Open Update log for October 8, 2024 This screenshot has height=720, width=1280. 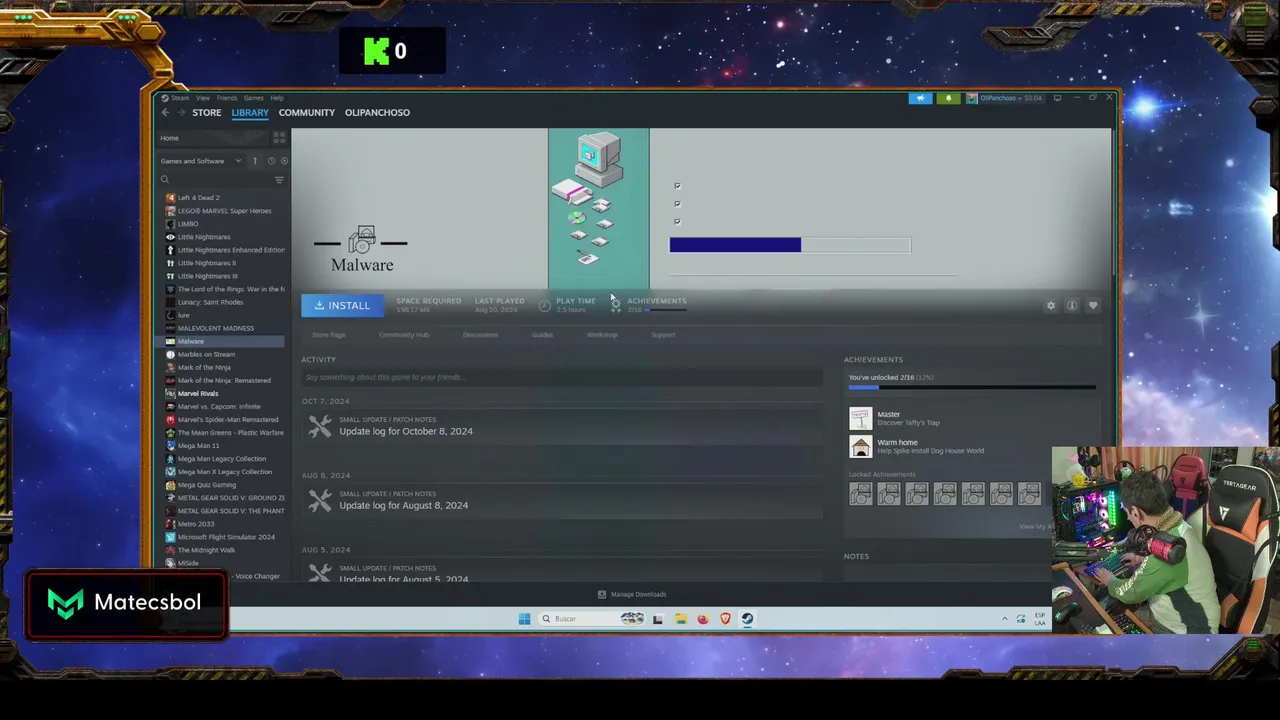point(406,431)
